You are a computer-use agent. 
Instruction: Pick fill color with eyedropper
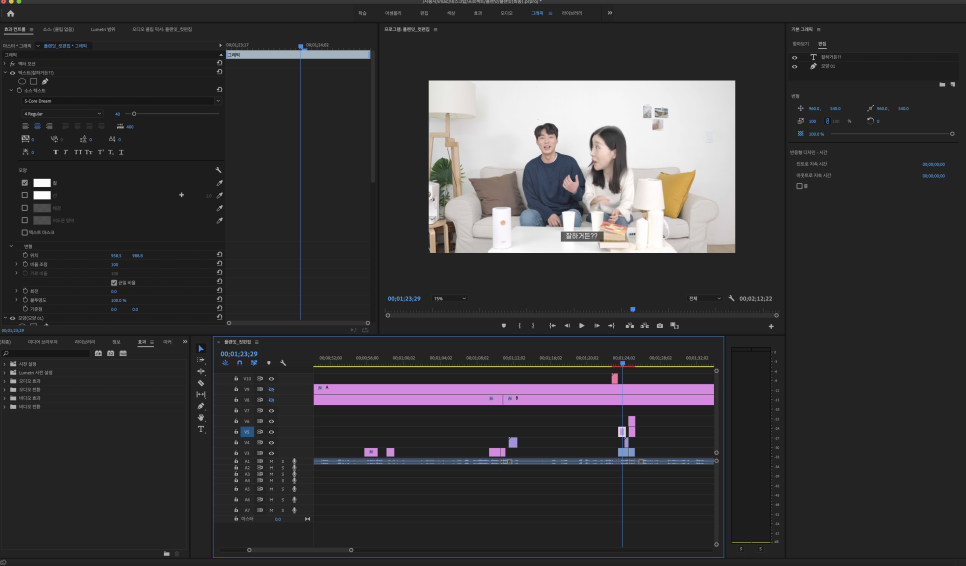[219, 183]
